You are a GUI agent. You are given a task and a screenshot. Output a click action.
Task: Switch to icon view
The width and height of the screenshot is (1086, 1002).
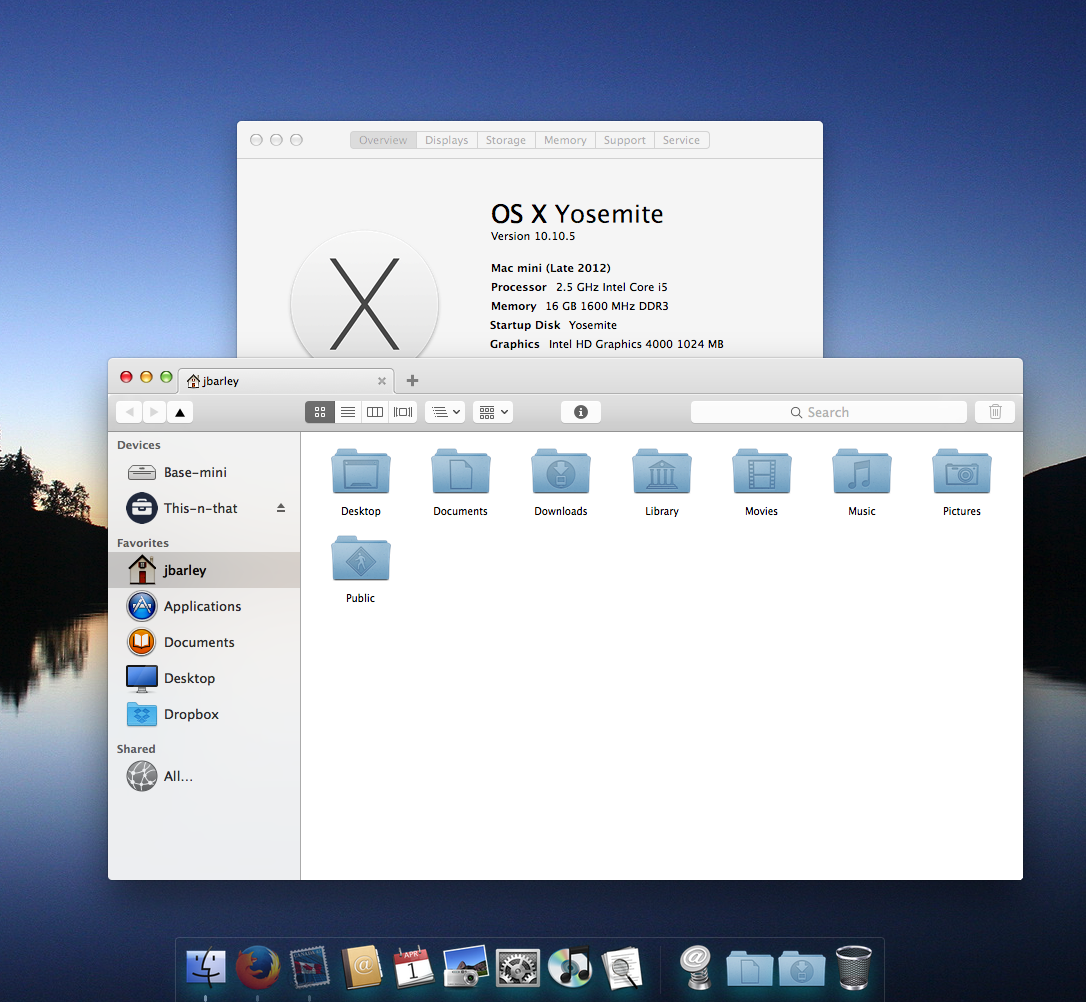(x=319, y=412)
